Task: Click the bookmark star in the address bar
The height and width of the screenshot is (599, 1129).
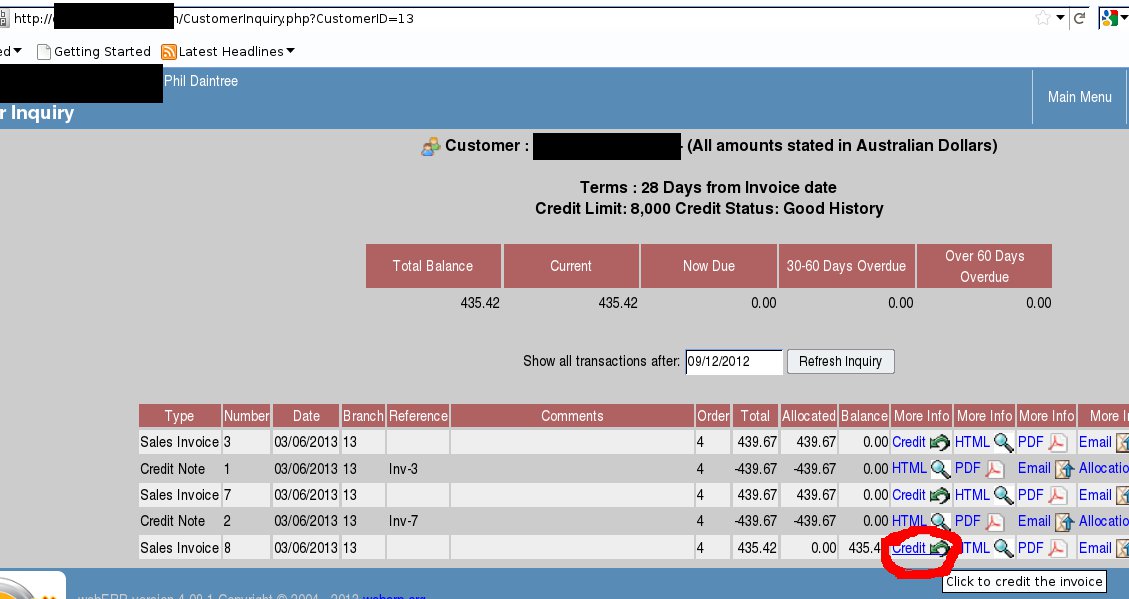Action: [1043, 18]
